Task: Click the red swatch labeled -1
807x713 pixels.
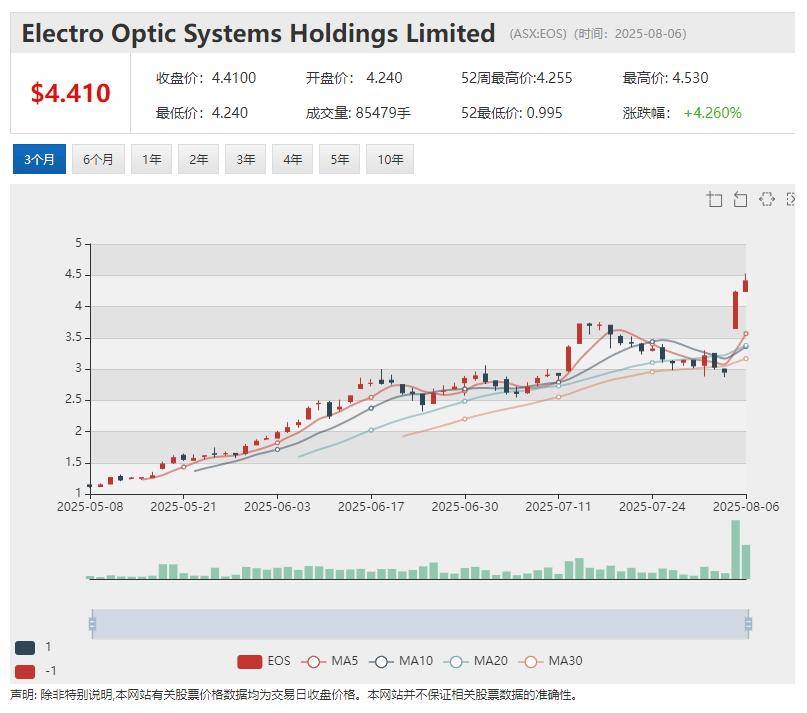Action: pyautogui.click(x=25, y=672)
